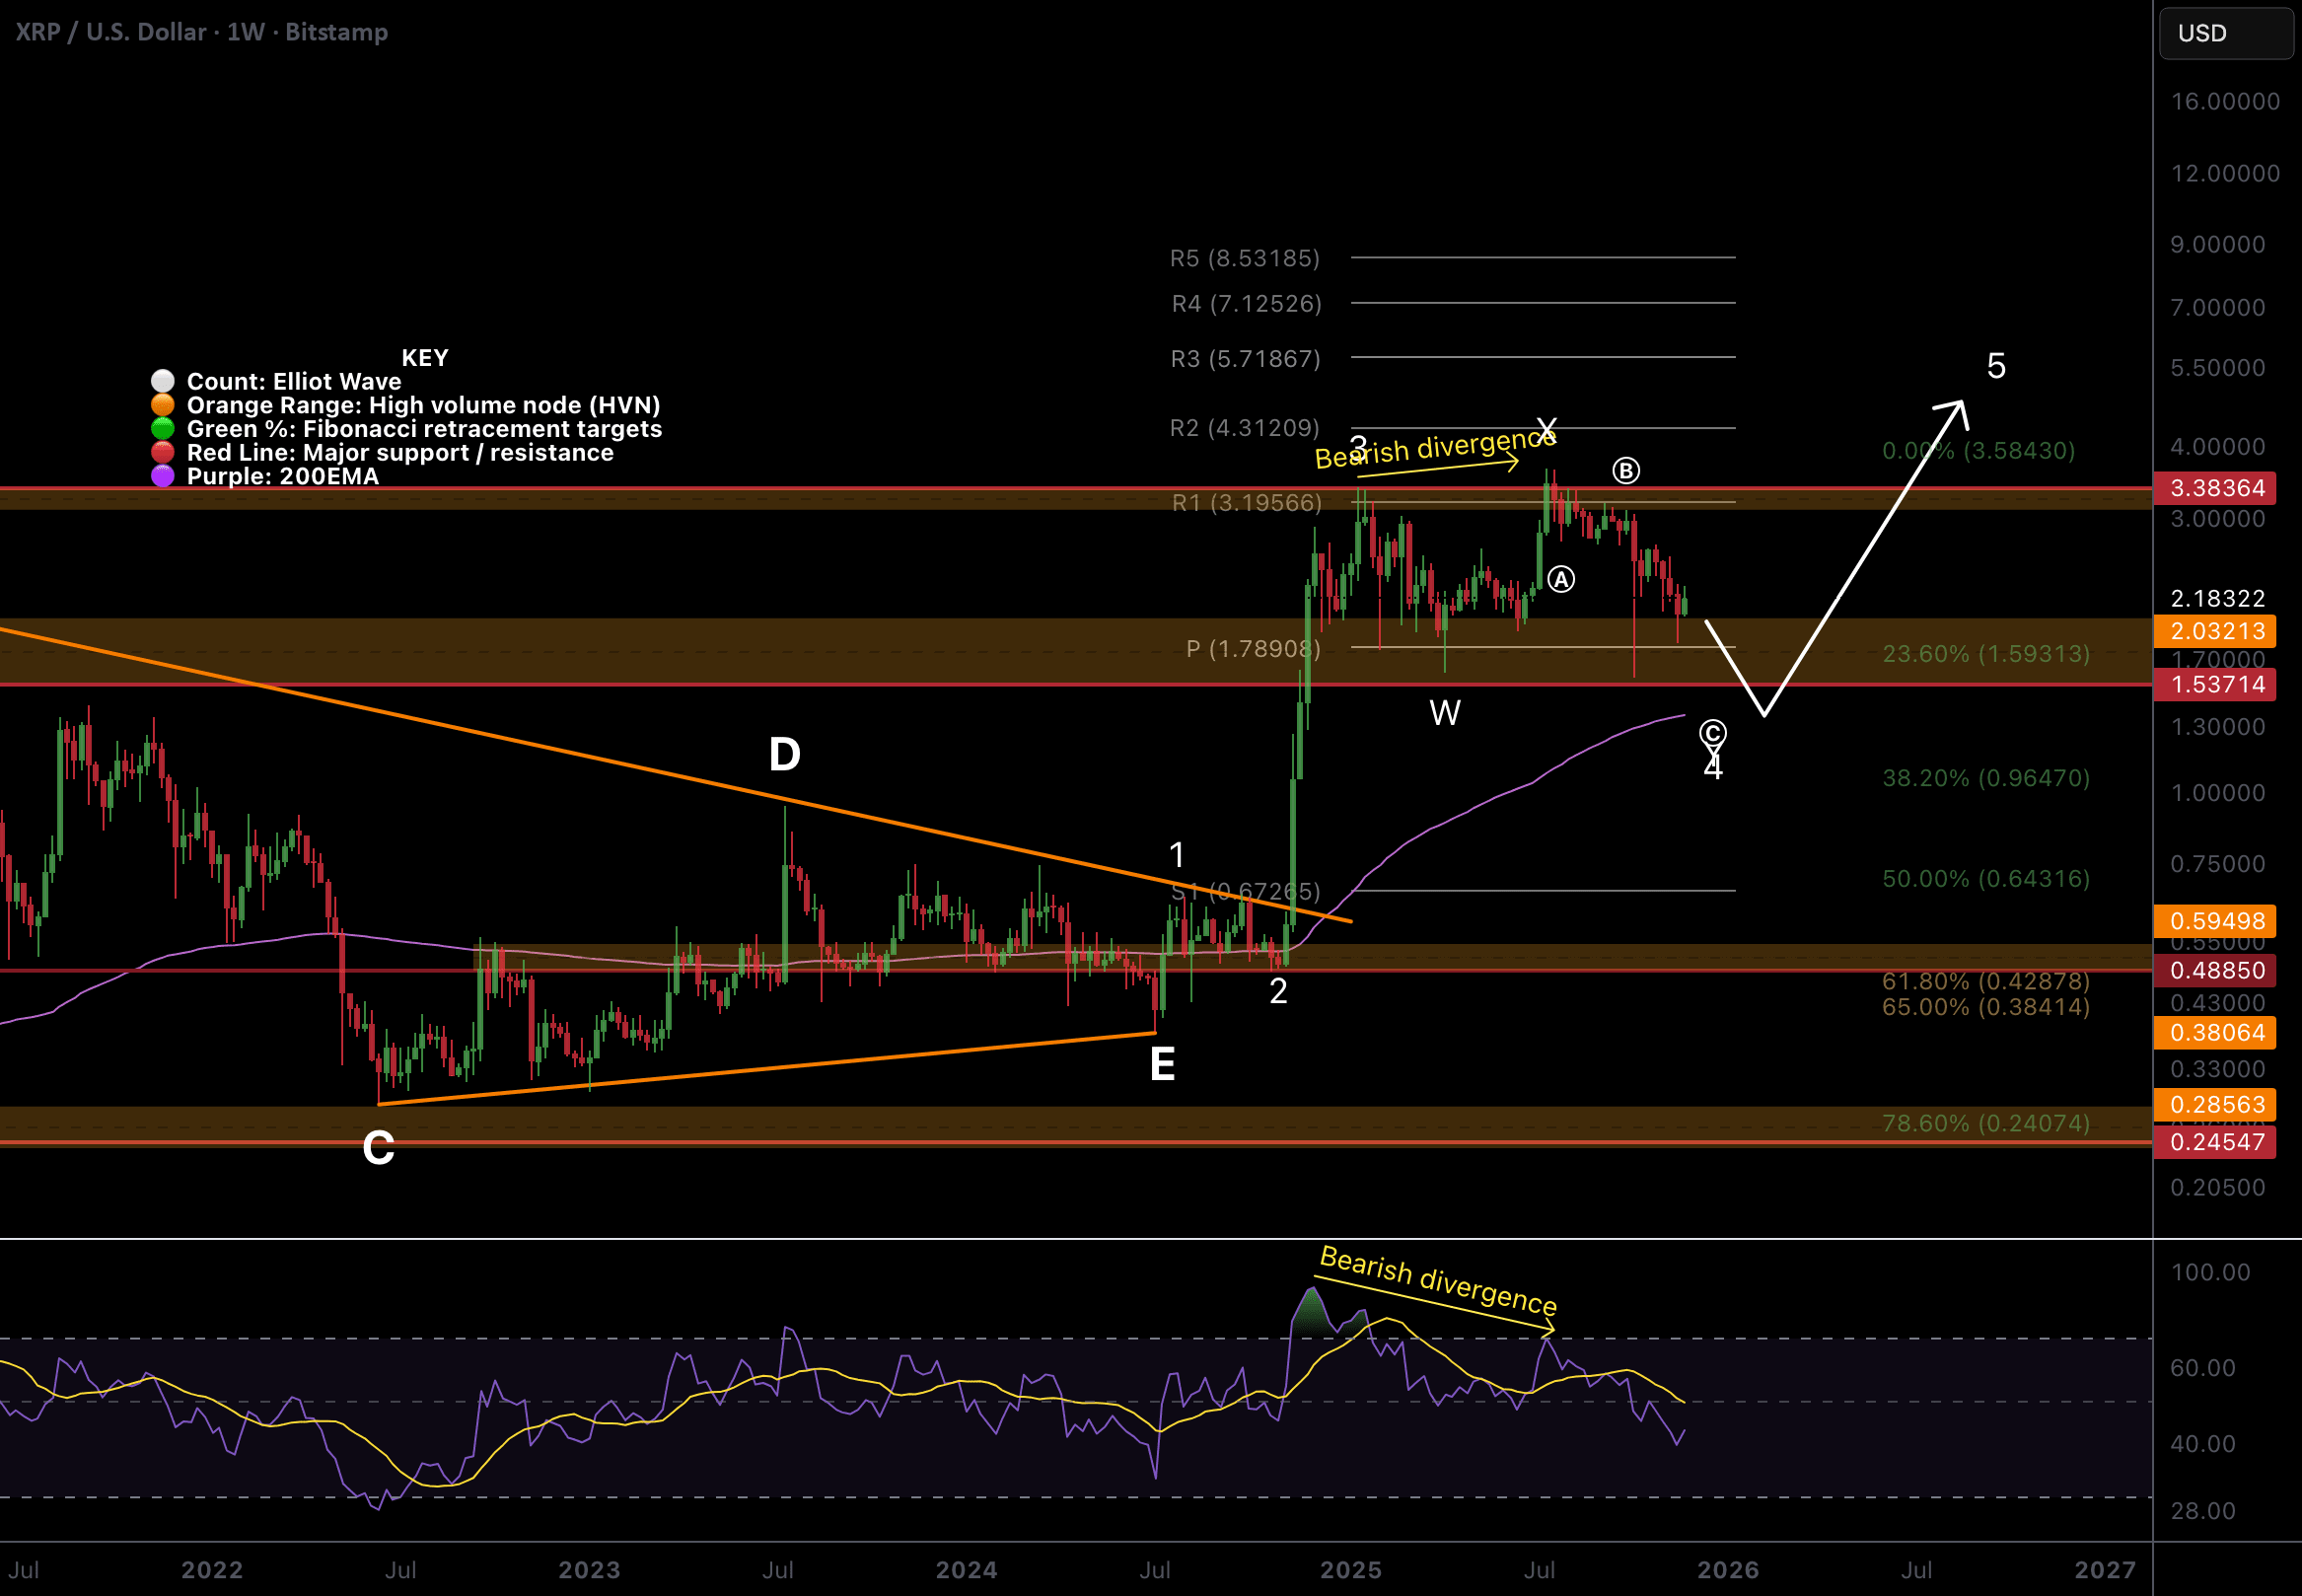The image size is (2302, 1596).
Task: Select the green Fibonacci key circle
Action: [x=162, y=428]
